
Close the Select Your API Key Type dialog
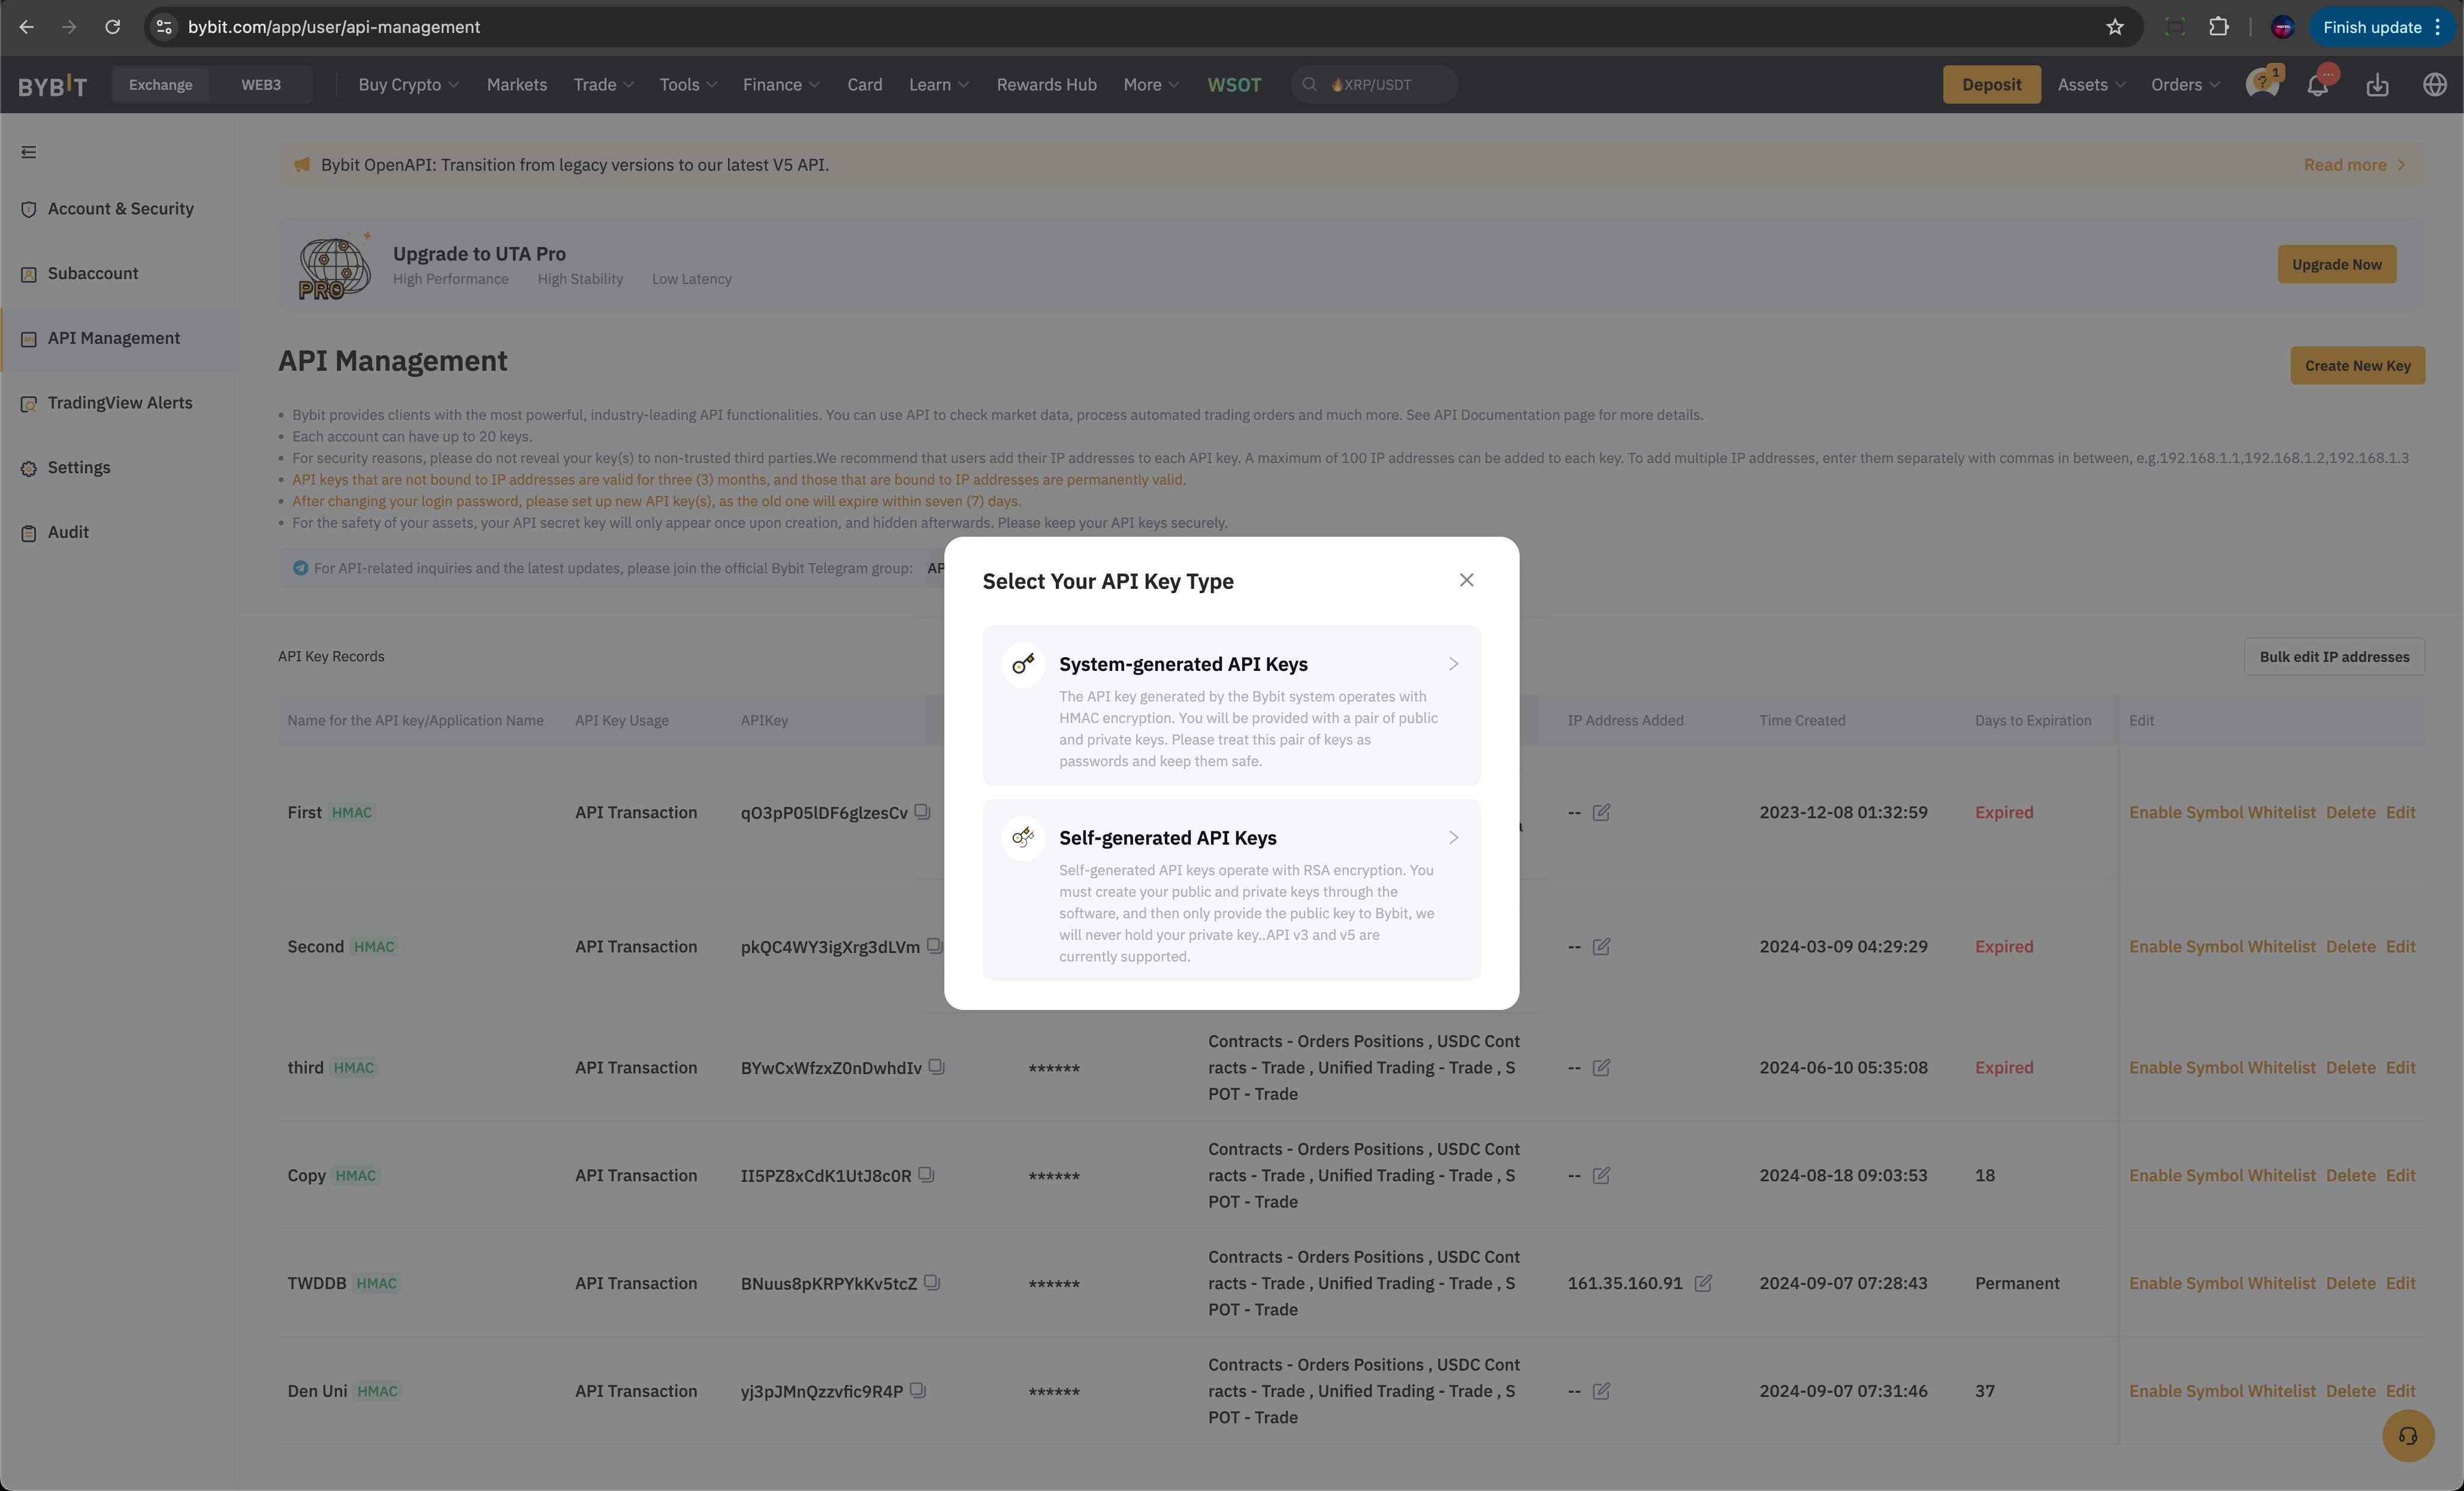click(1466, 580)
